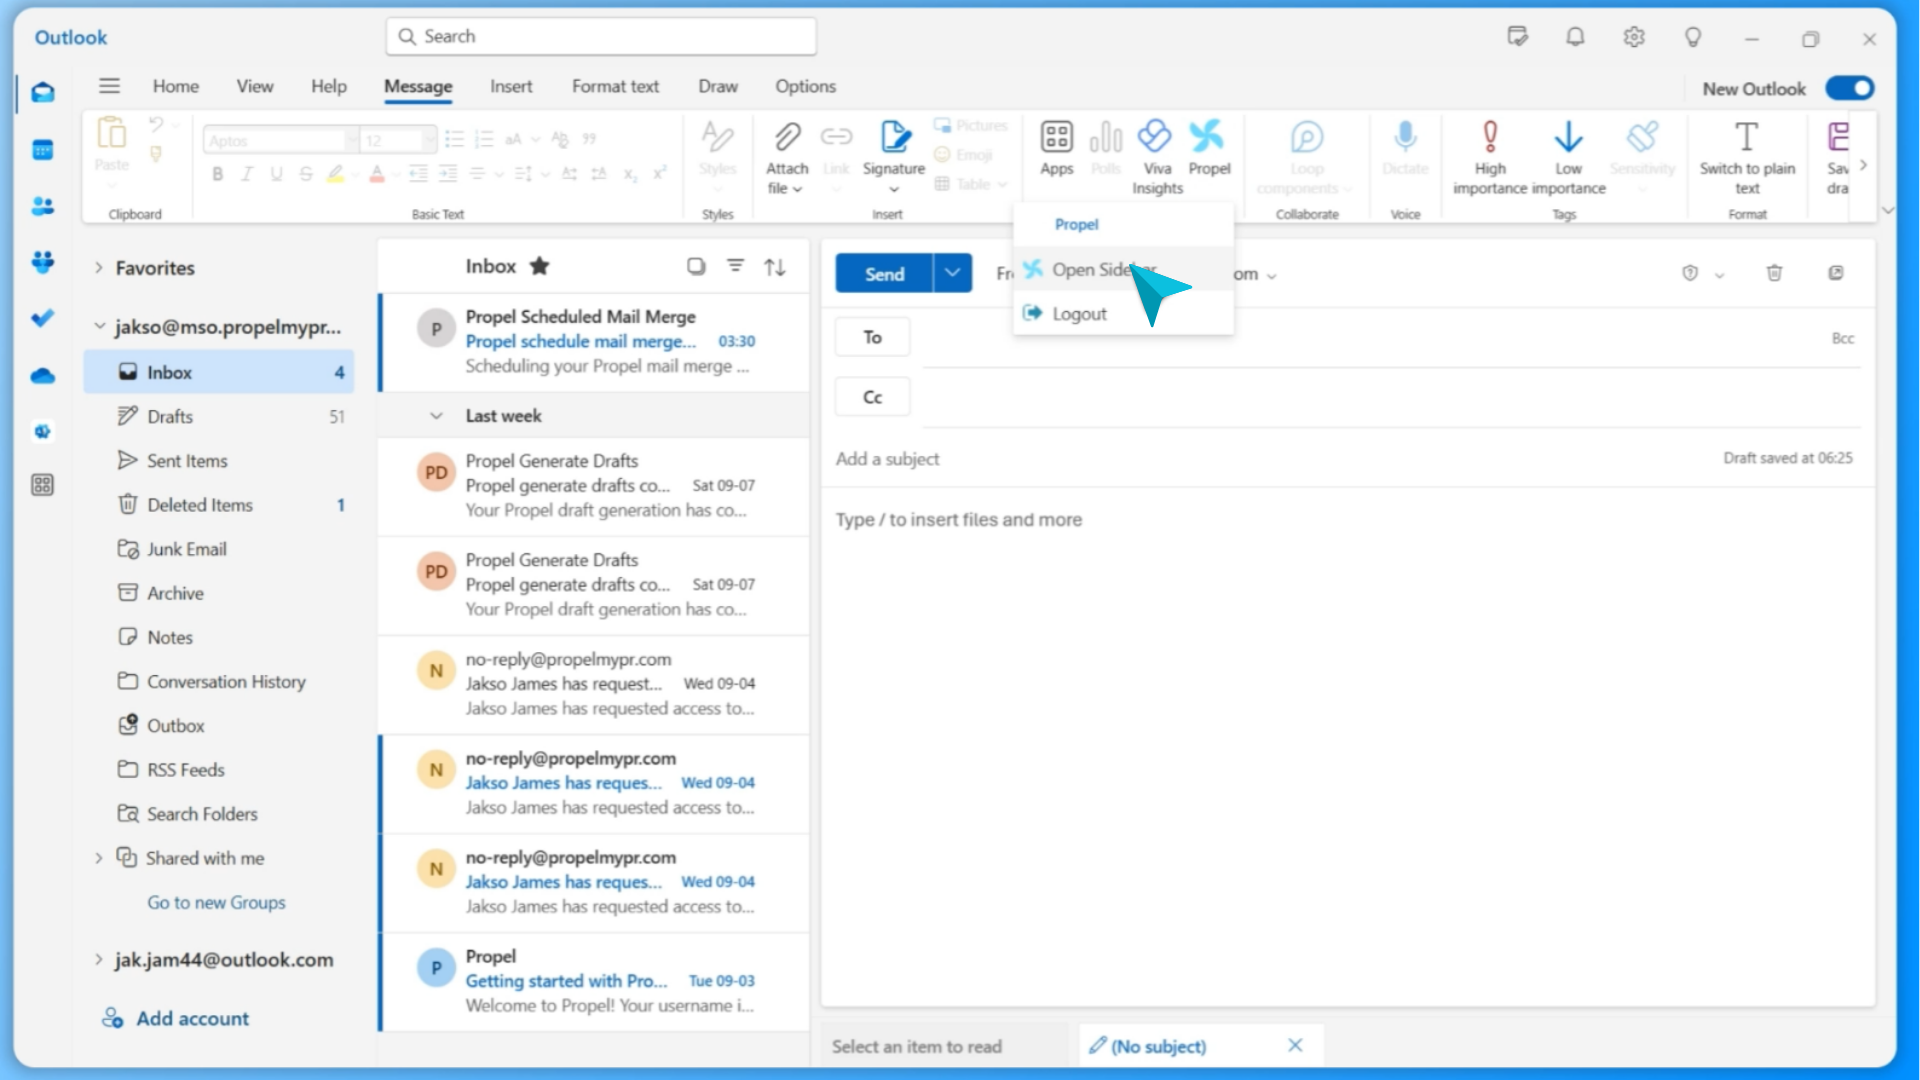Open the Format text tab

coord(615,86)
